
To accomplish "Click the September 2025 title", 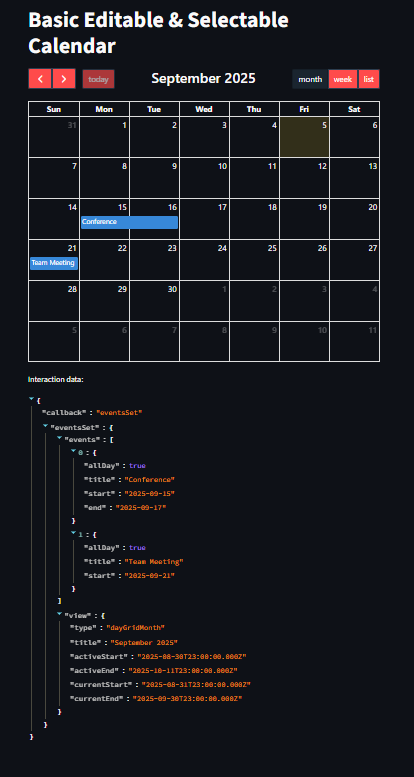I will point(203,78).
